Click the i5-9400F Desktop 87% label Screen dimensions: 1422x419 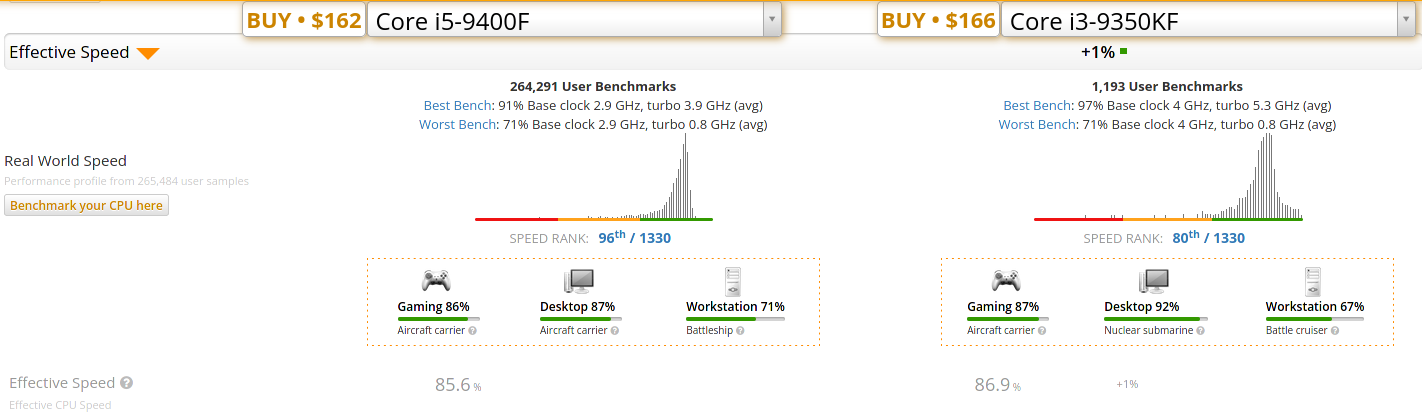tap(577, 306)
